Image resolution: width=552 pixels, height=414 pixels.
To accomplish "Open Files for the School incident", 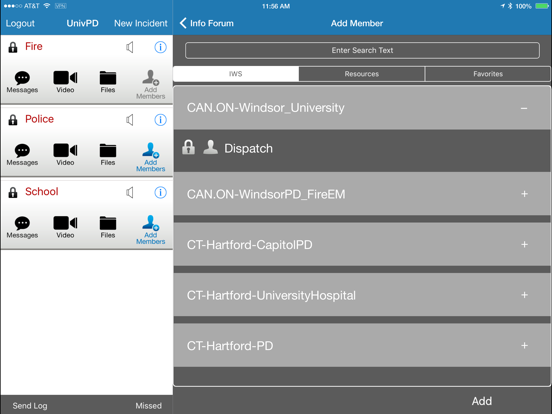I will [108, 227].
